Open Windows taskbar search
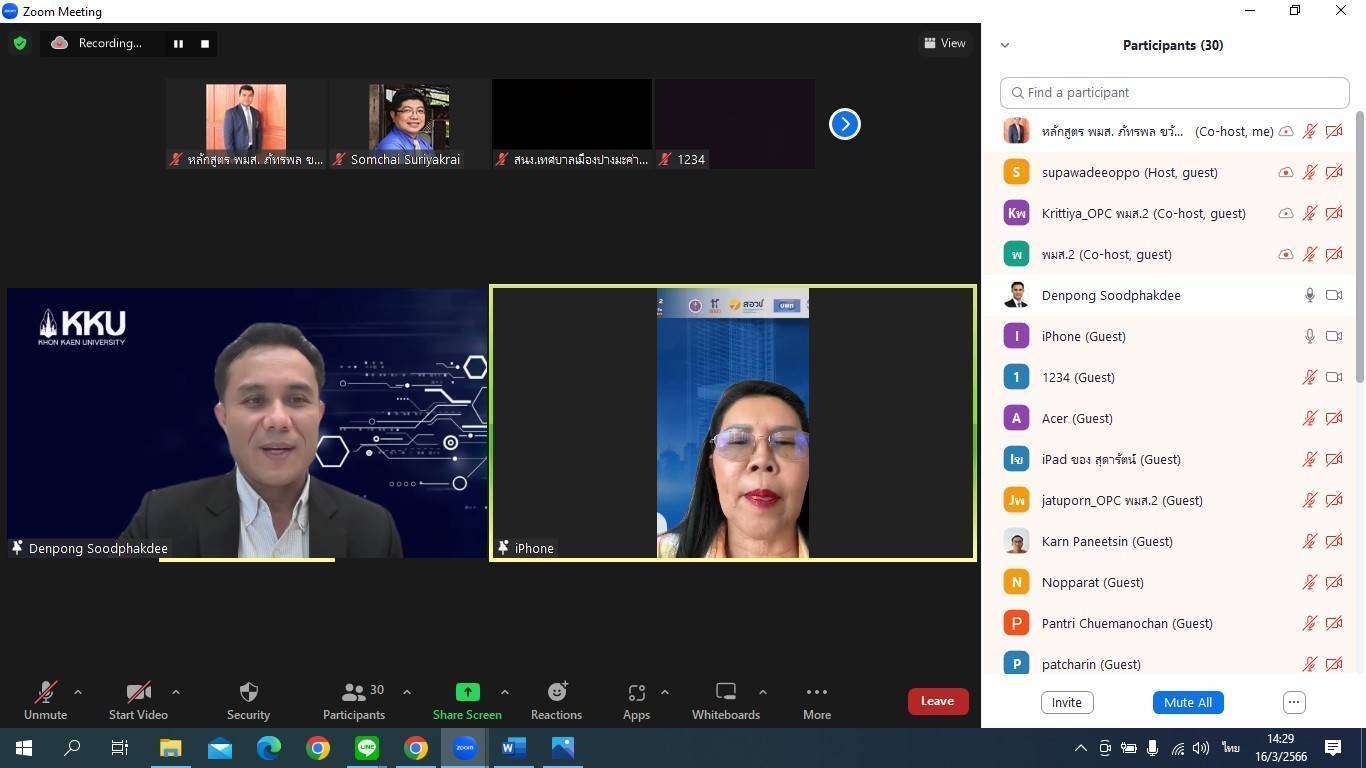1366x768 pixels. pos(72,748)
